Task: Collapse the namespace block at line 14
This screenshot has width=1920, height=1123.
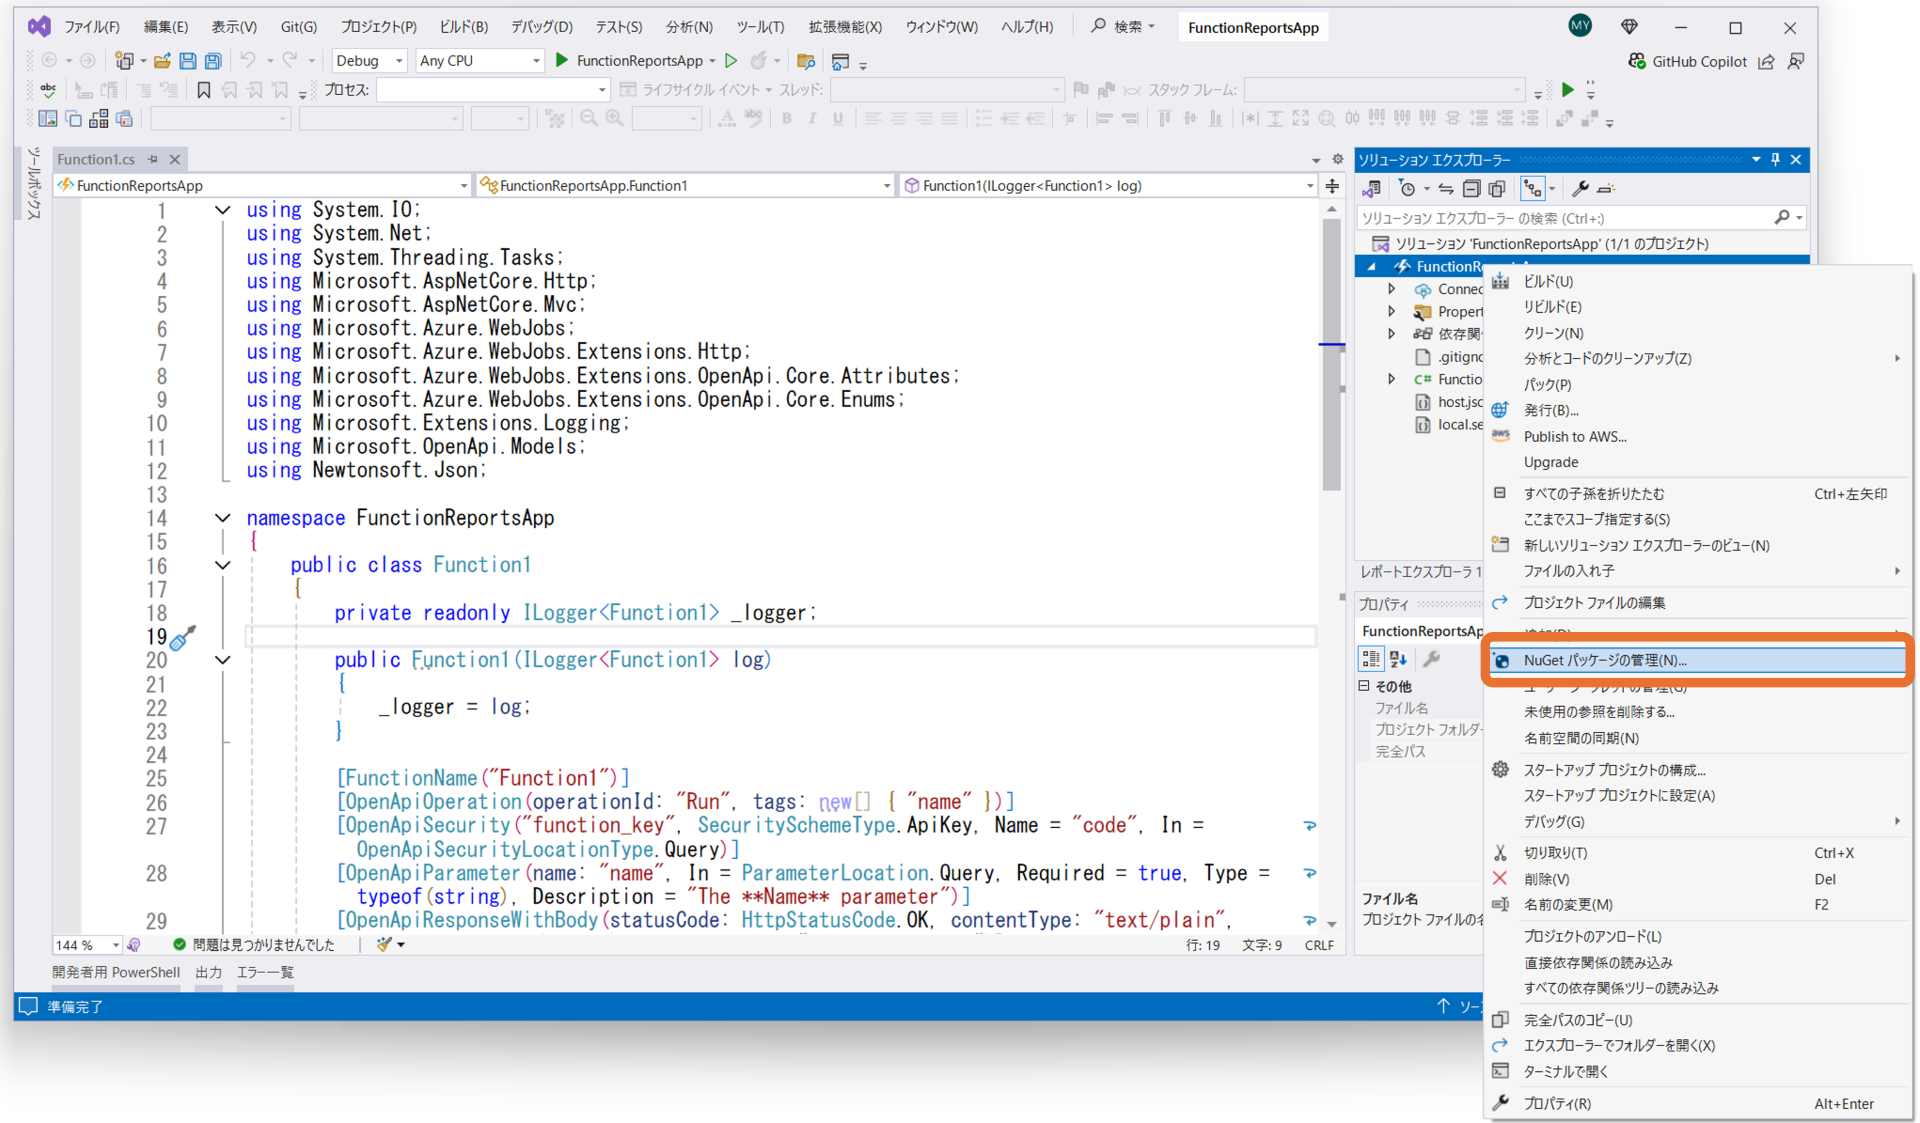Action: point(223,518)
